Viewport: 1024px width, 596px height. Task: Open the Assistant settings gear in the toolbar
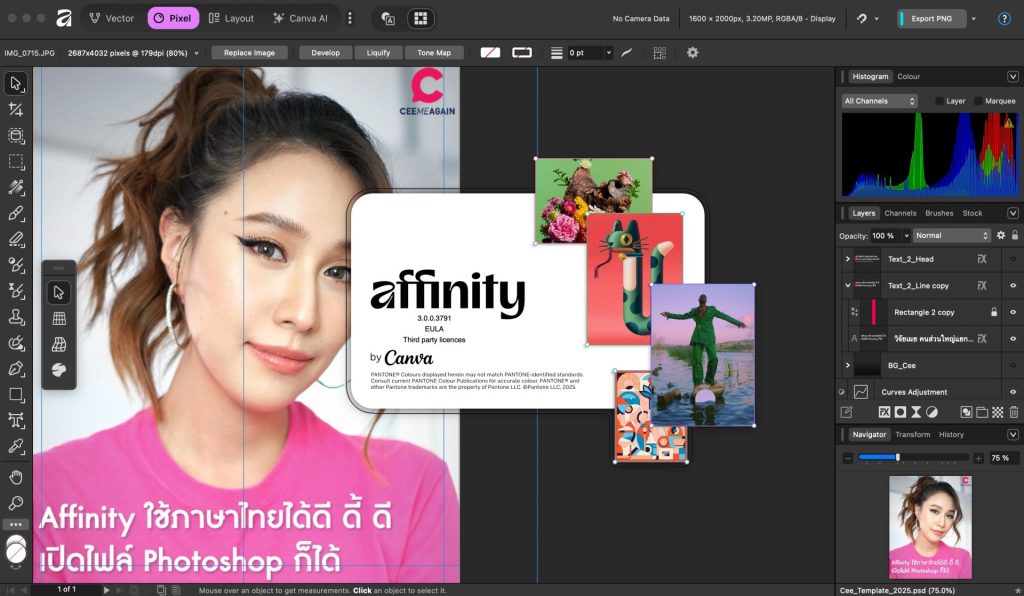pos(693,52)
